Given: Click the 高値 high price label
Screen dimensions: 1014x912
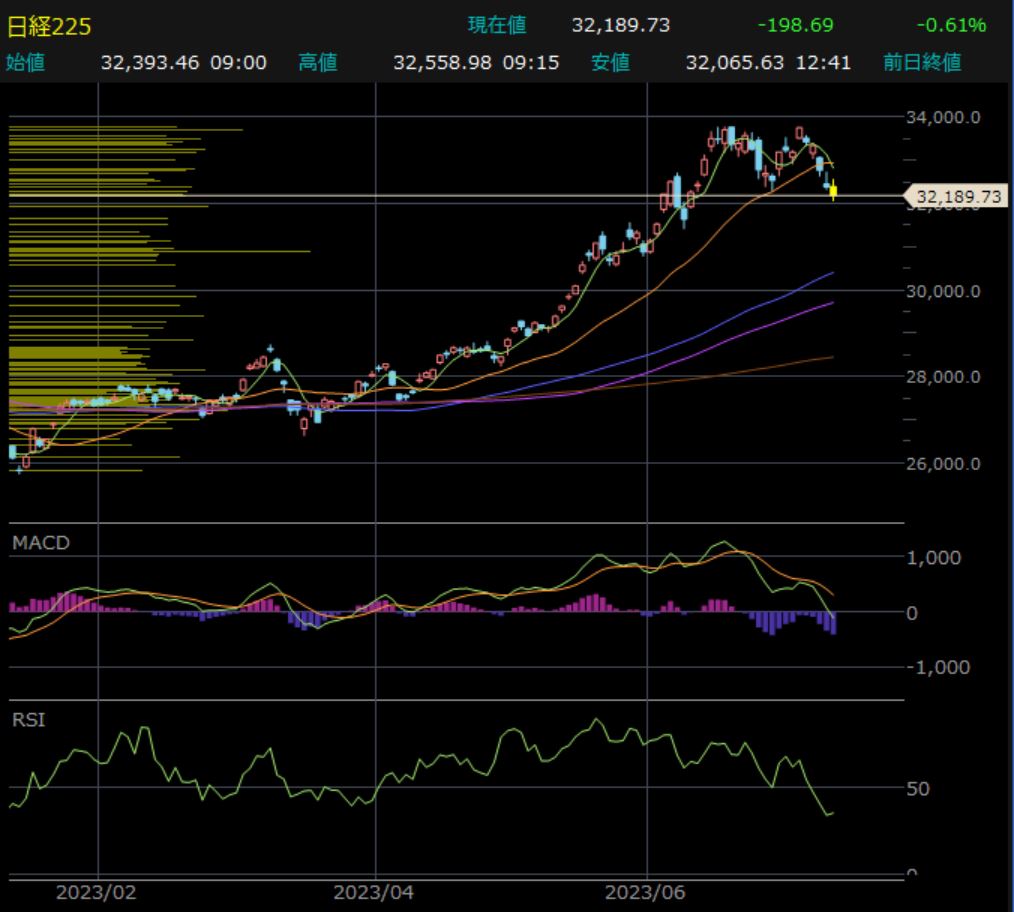Looking at the screenshot, I should click(x=318, y=63).
